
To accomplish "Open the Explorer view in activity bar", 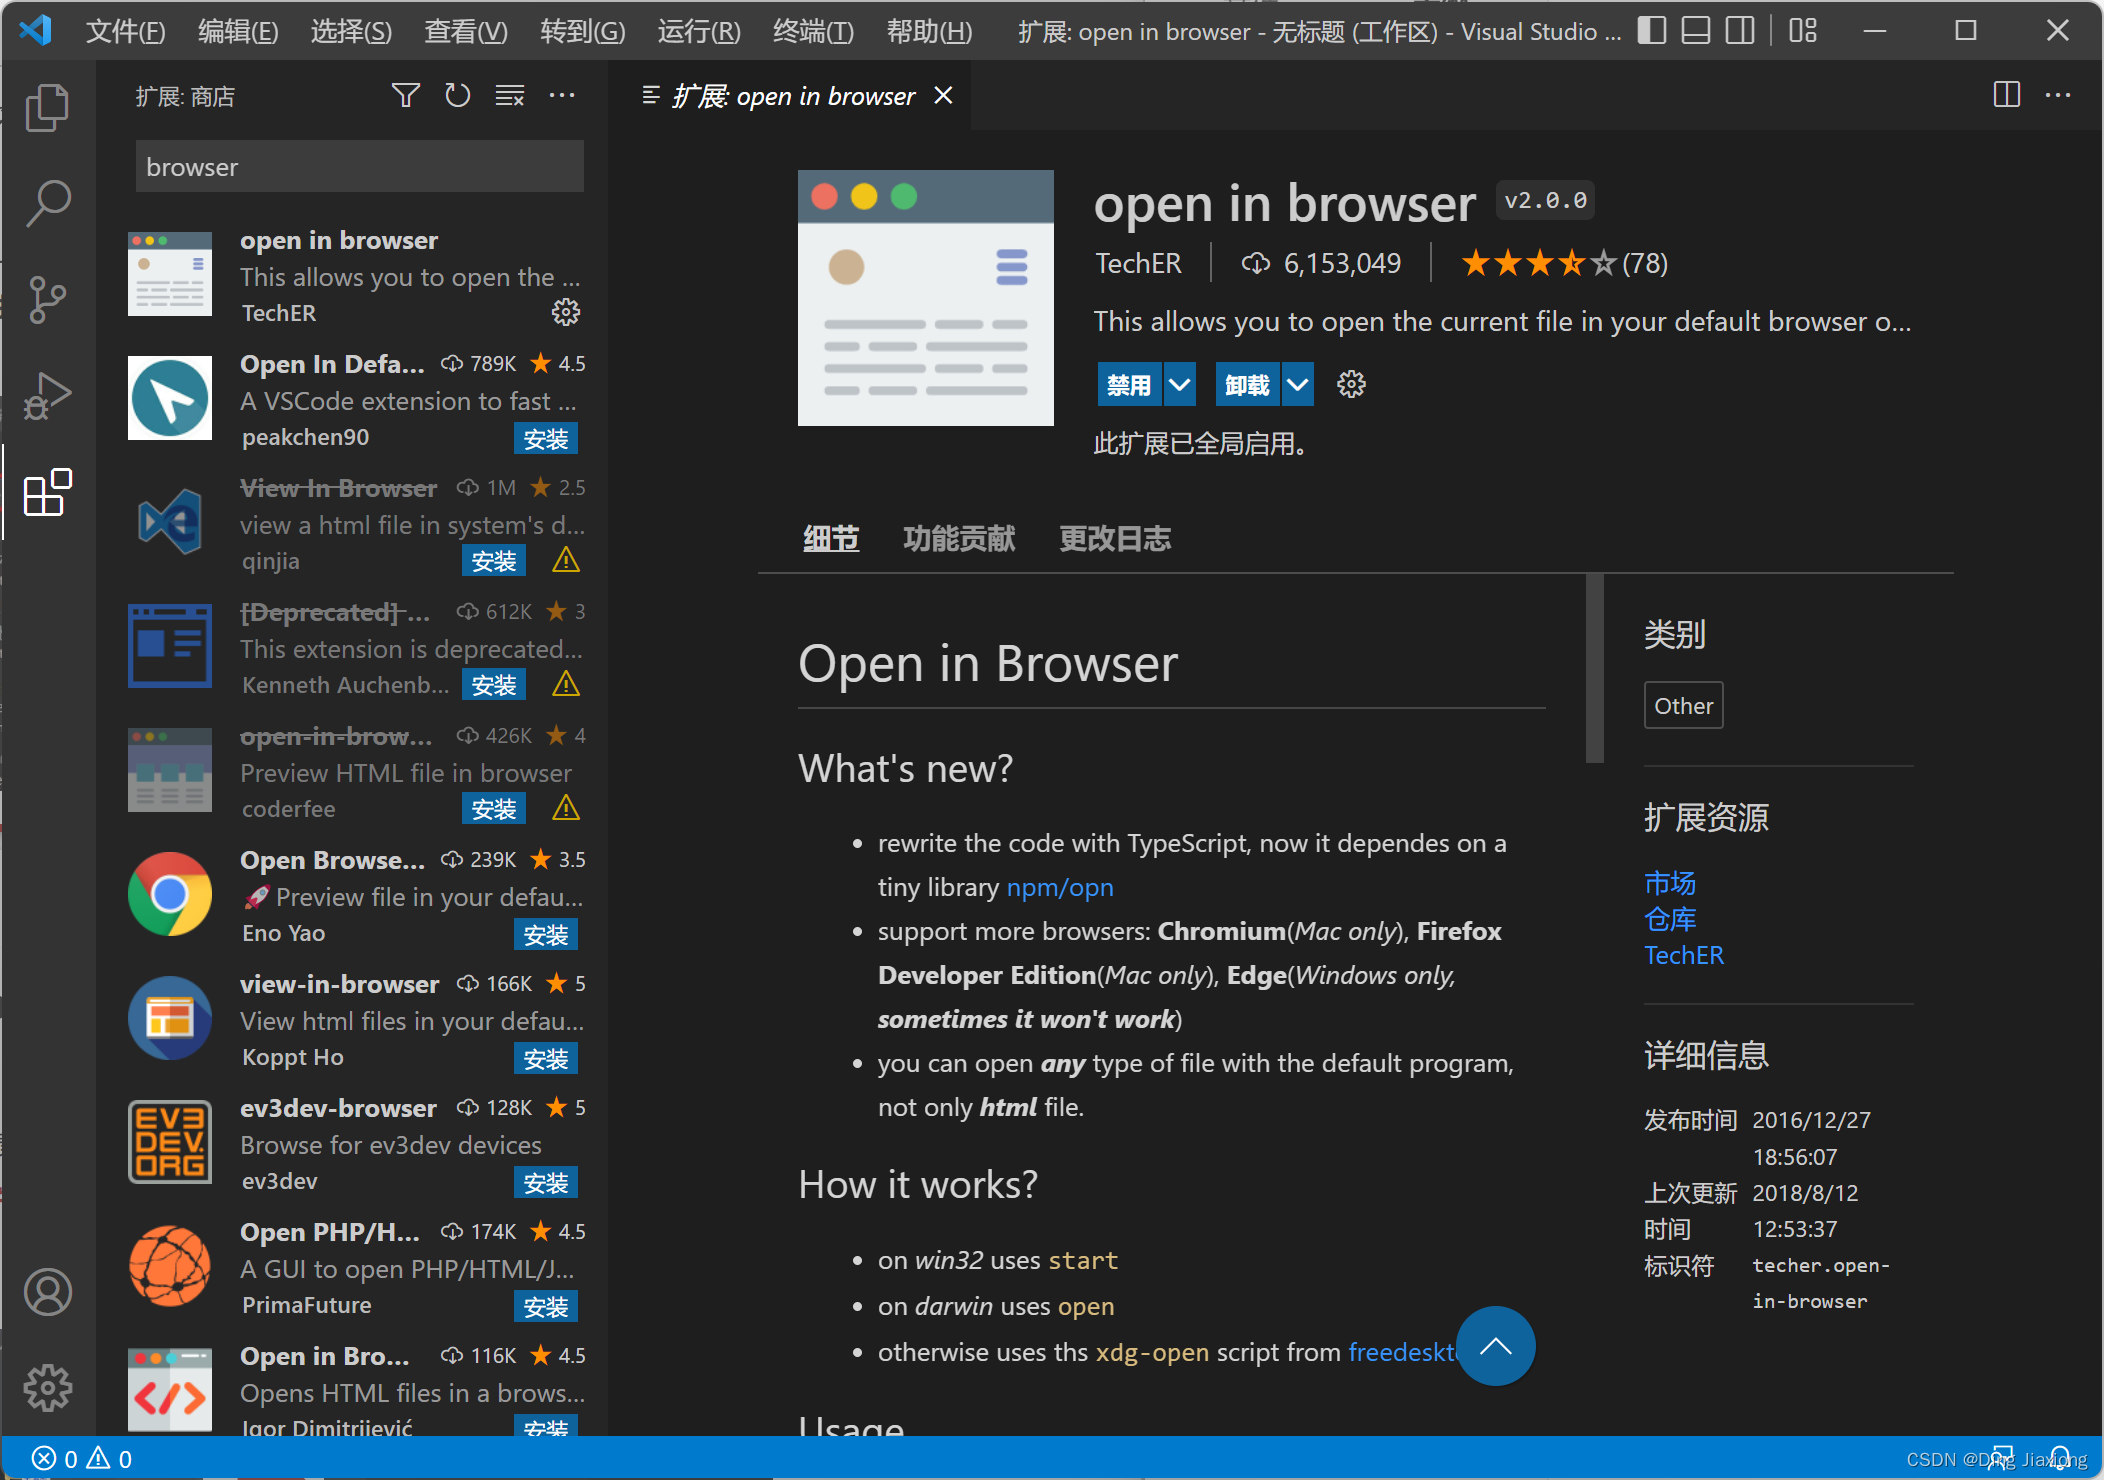I will 47,108.
